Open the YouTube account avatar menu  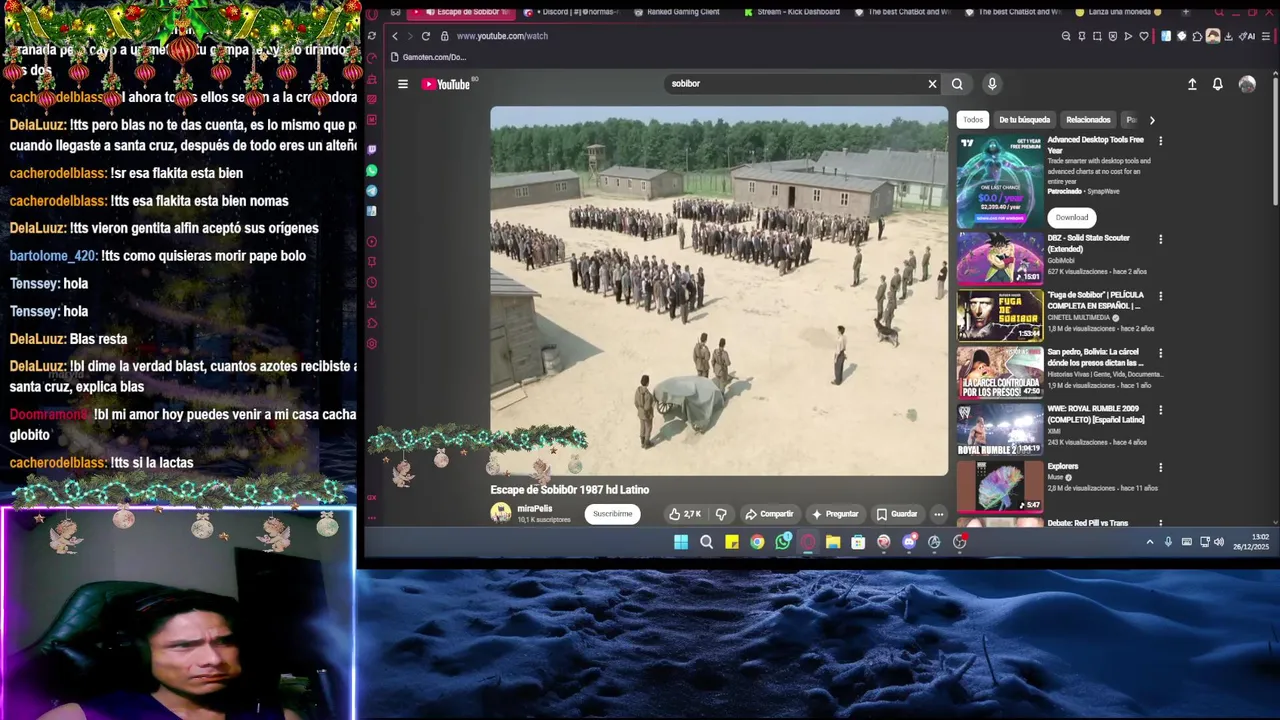click(1247, 84)
